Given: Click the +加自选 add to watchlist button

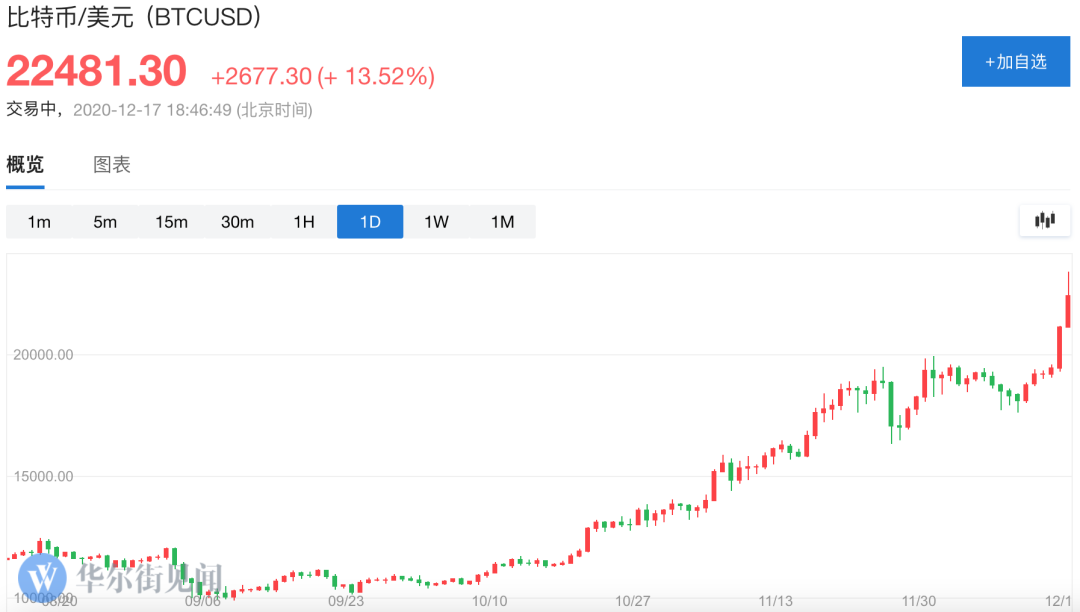Looking at the screenshot, I should tap(1015, 61).
